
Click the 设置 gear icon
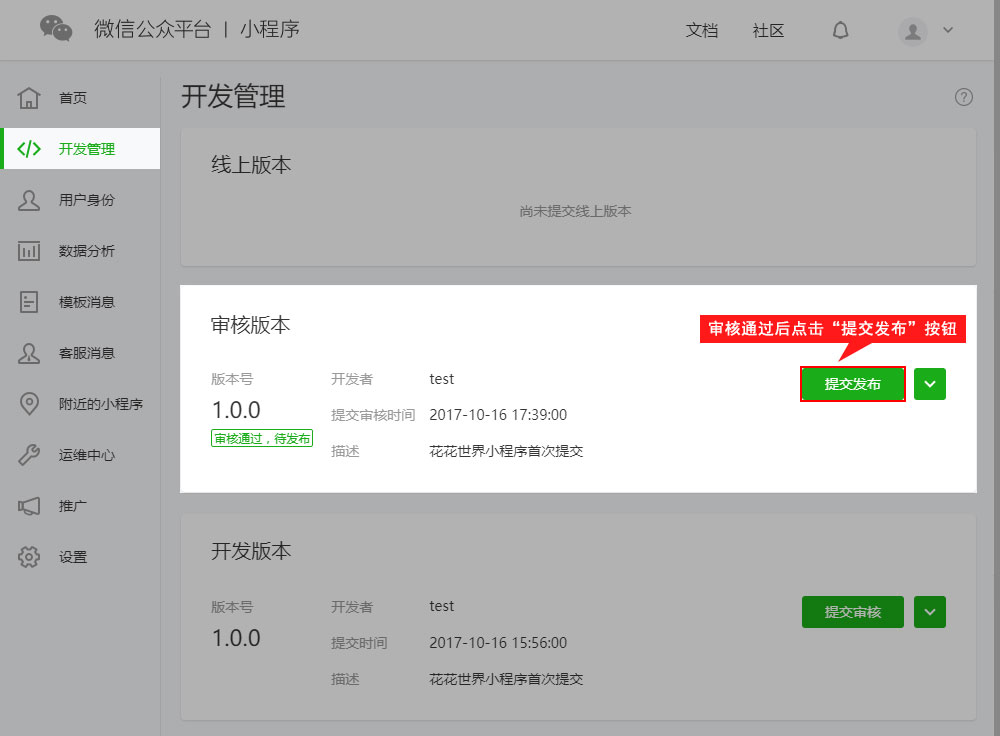(x=29, y=557)
